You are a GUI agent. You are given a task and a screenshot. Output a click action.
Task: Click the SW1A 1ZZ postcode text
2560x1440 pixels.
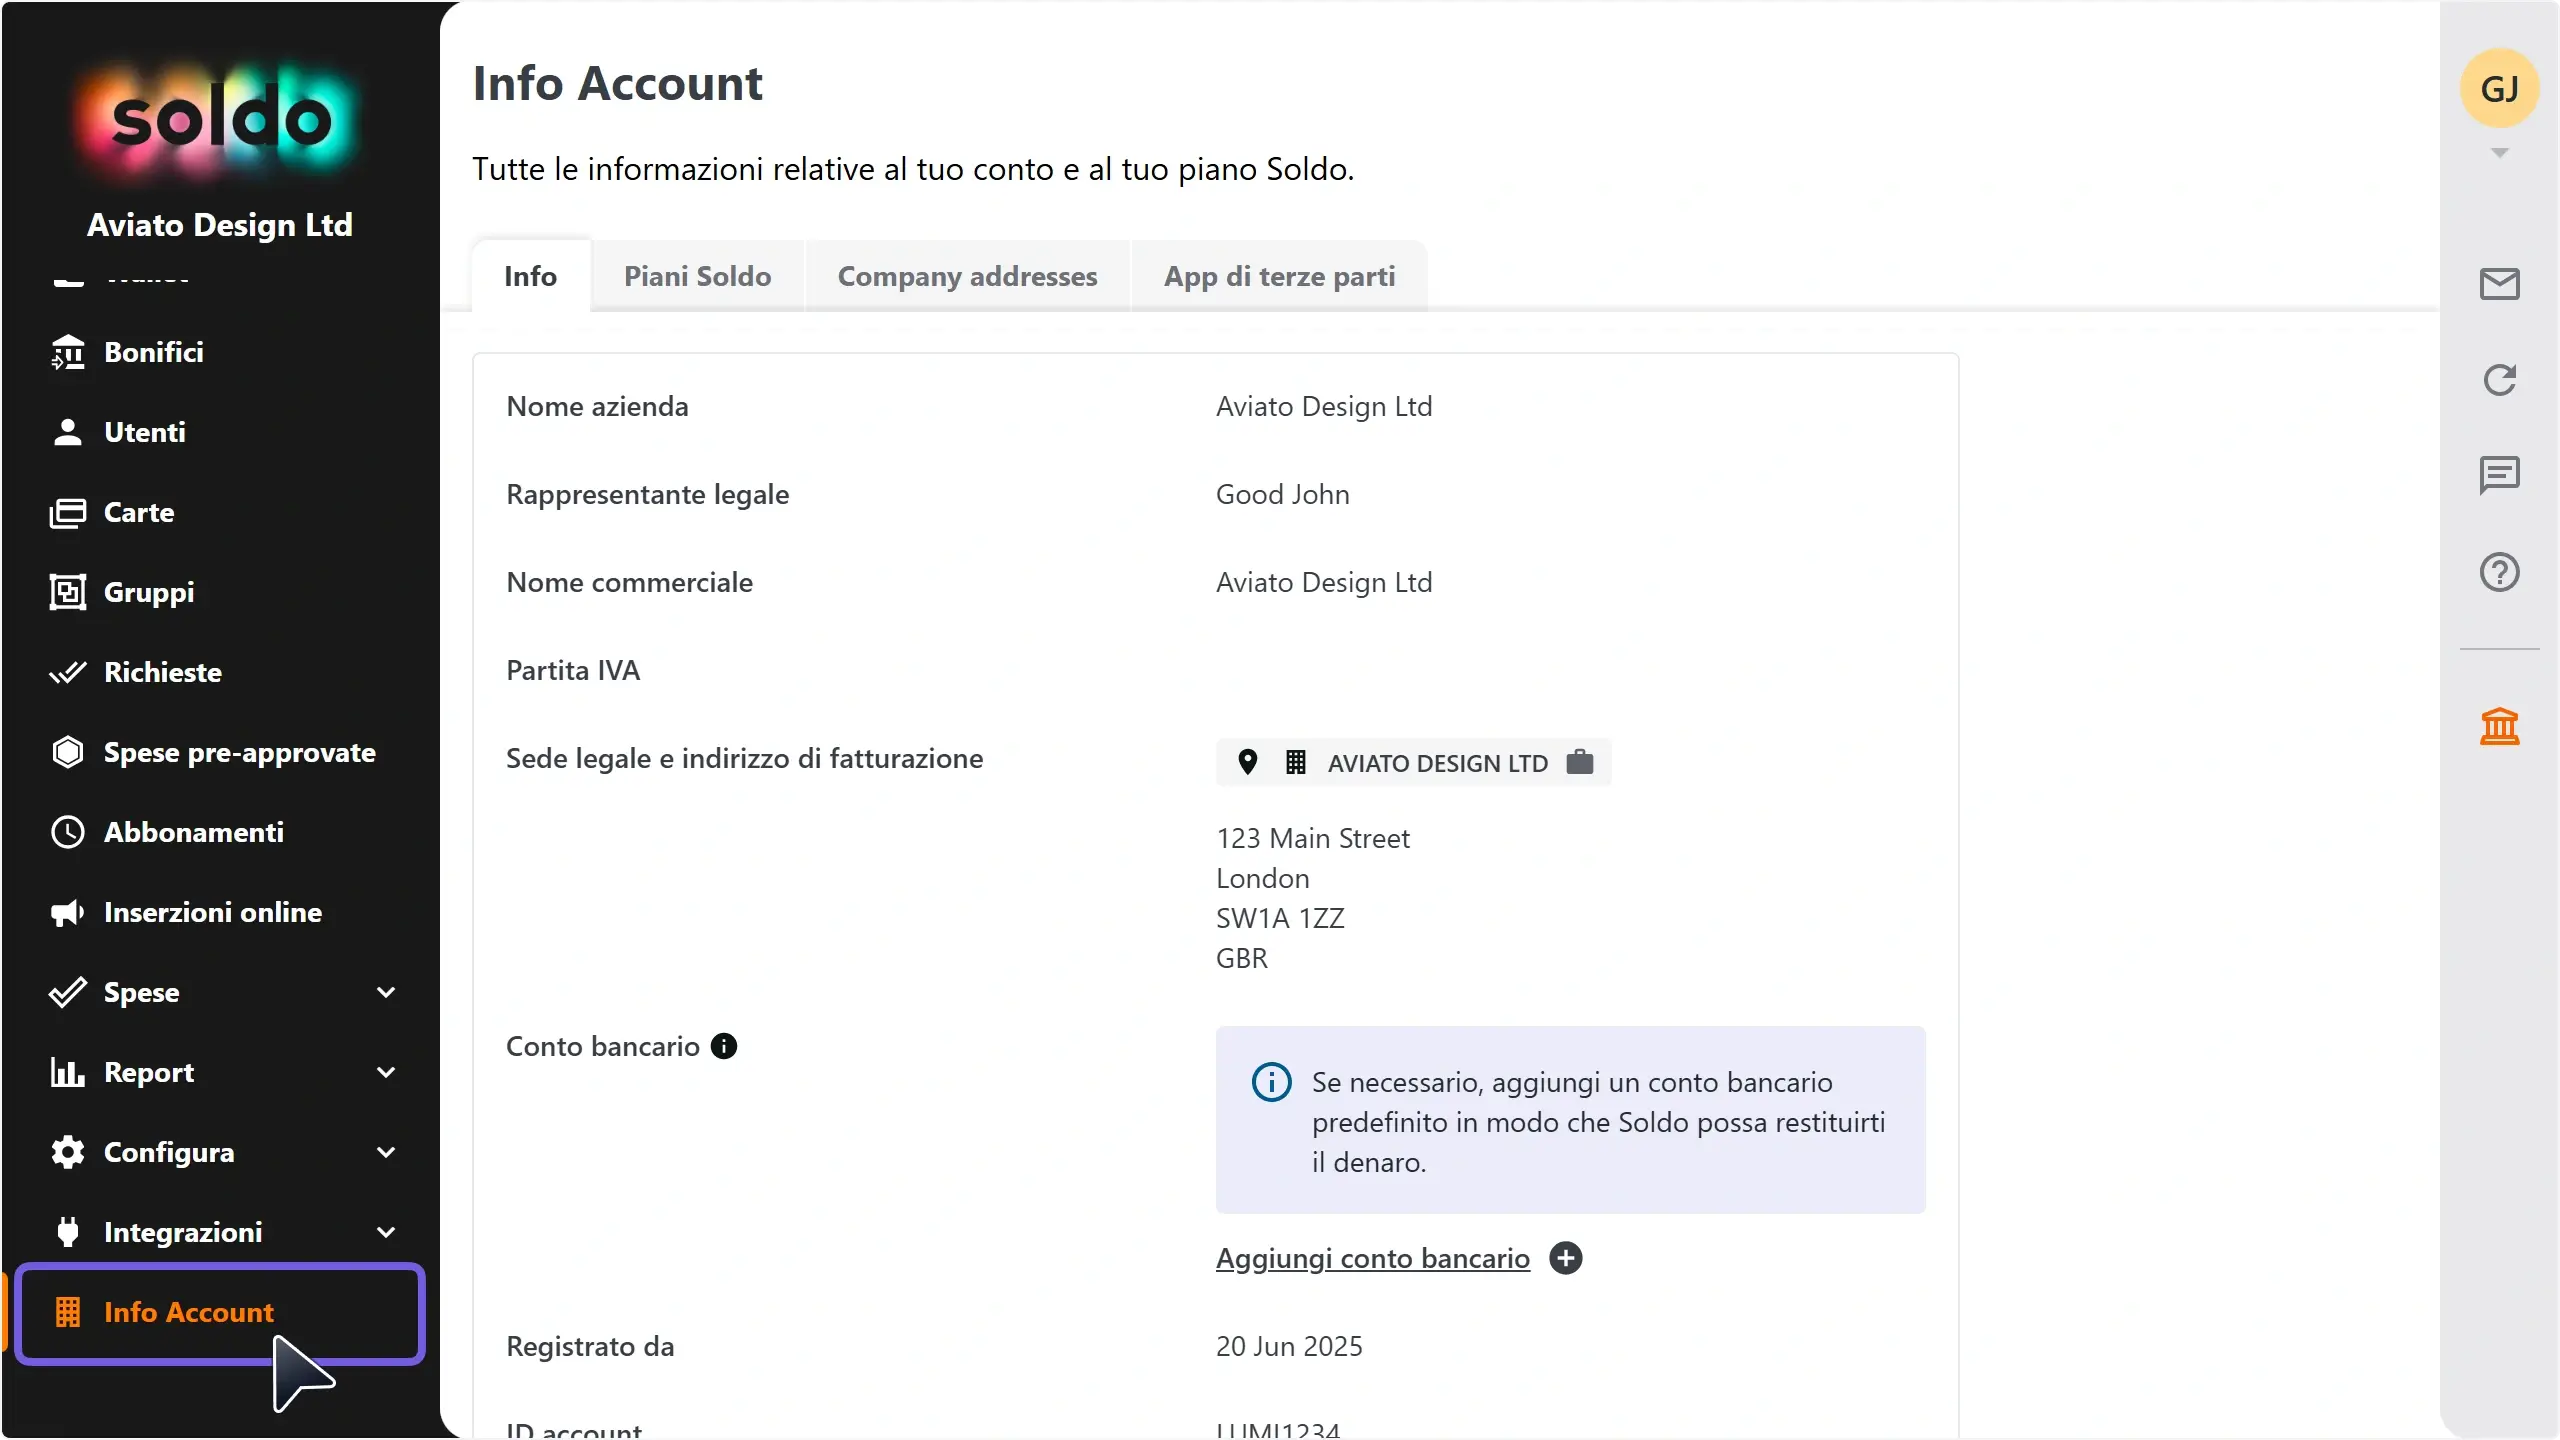(1280, 918)
